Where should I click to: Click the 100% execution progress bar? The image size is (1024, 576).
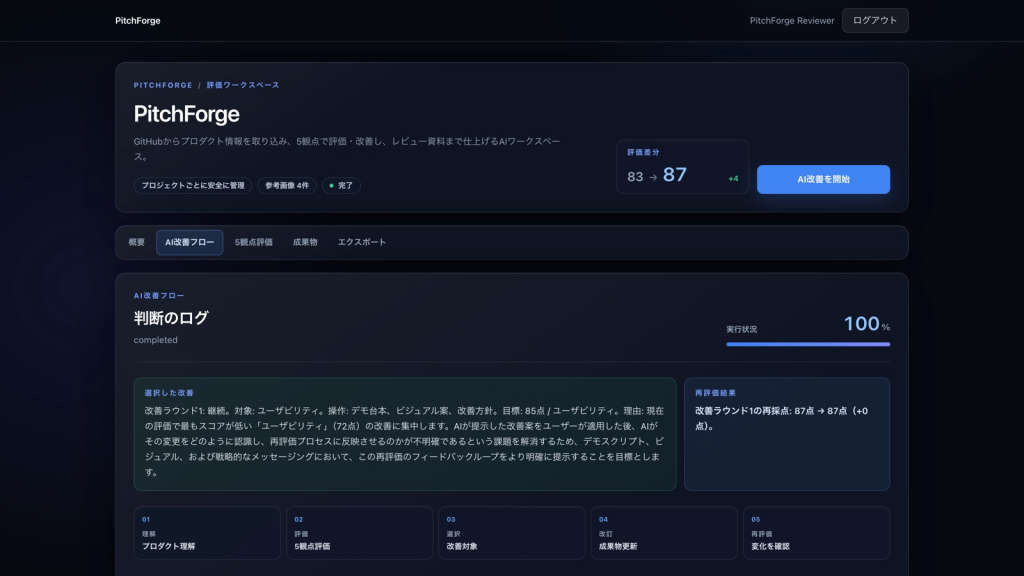click(808, 344)
